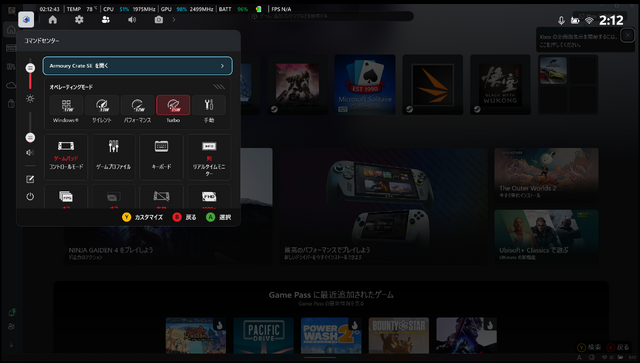Open Microsoft Solitaire Collection tile

[365, 85]
